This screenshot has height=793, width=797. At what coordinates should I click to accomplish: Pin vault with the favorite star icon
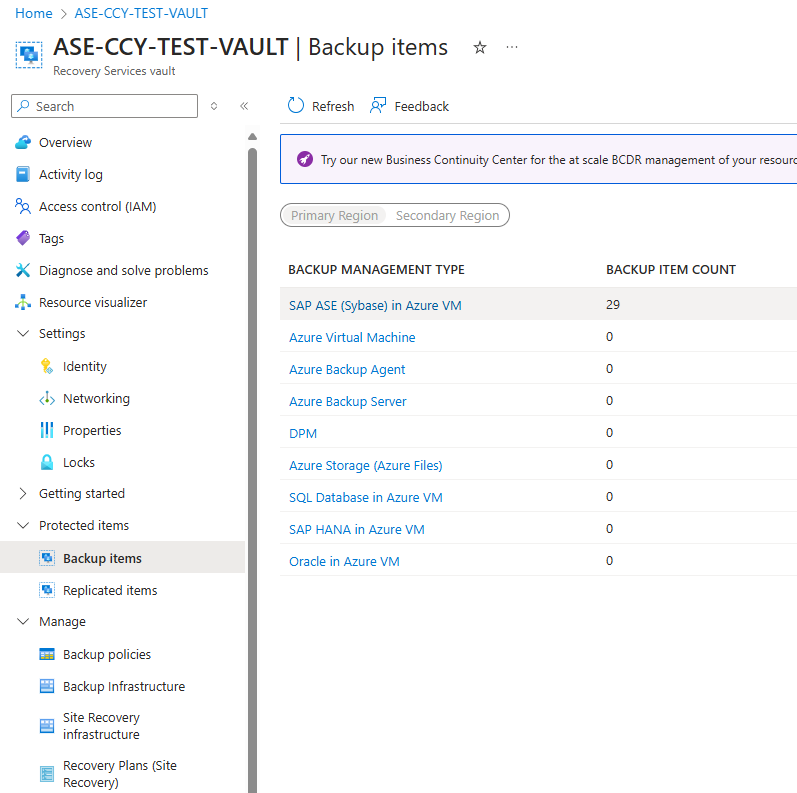pyautogui.click(x=480, y=47)
